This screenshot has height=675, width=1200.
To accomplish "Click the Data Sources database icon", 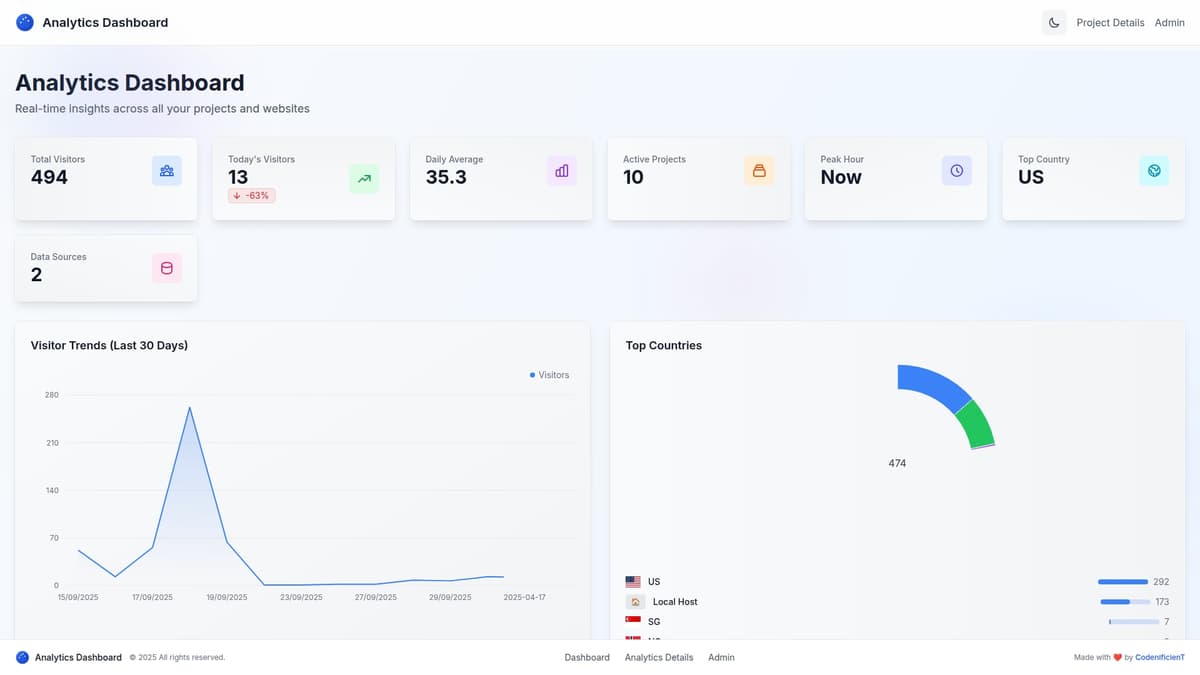I will coord(166,268).
